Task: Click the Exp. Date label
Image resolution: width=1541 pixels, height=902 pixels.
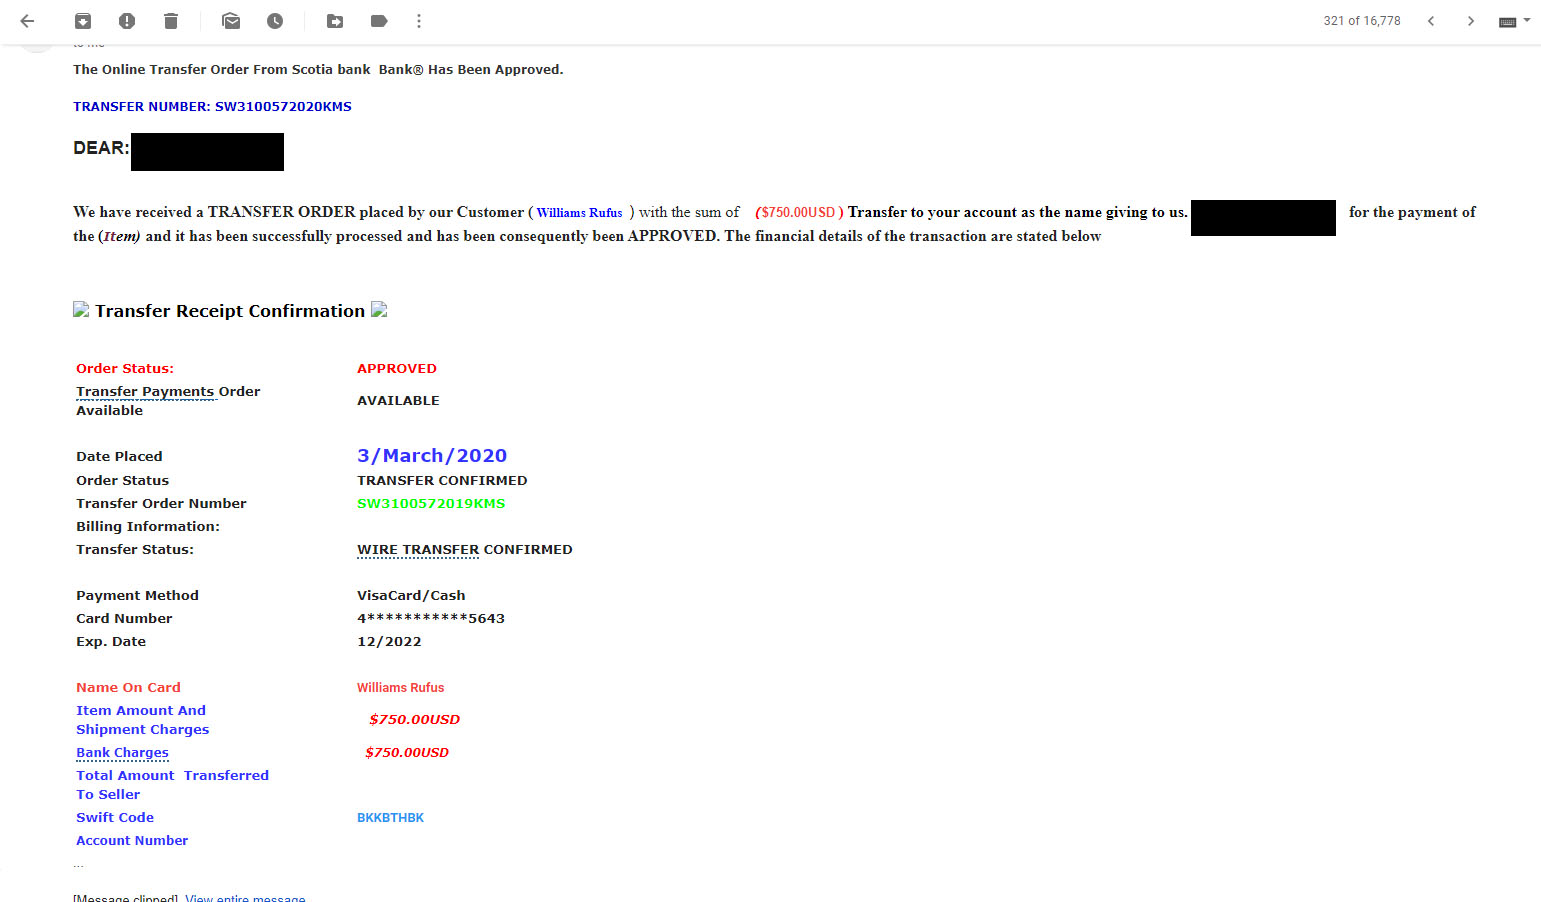Action: pos(111,641)
